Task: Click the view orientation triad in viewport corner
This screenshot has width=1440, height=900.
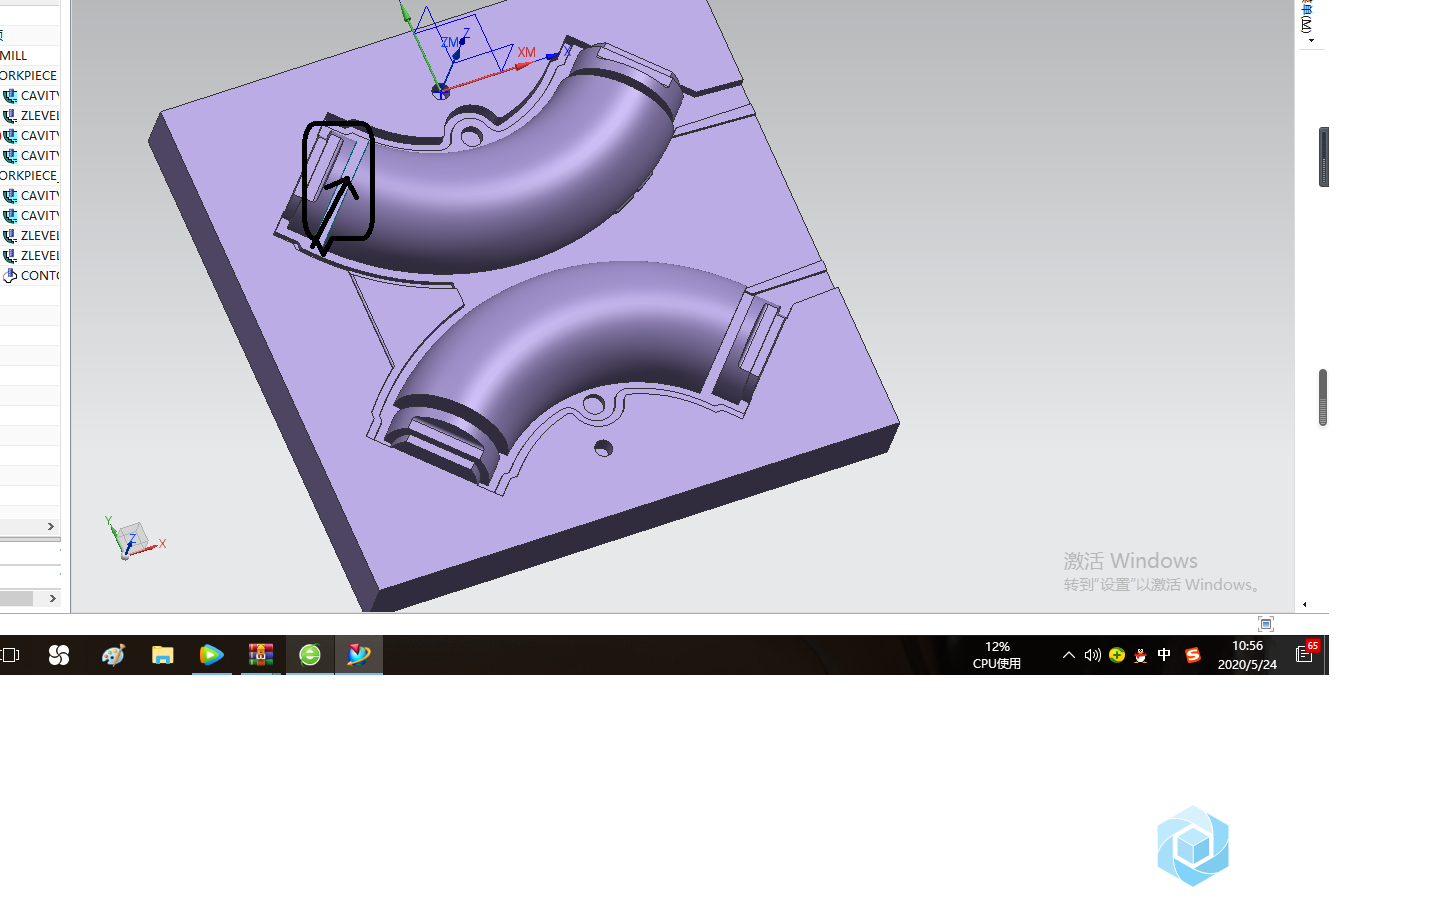Action: 135,539
